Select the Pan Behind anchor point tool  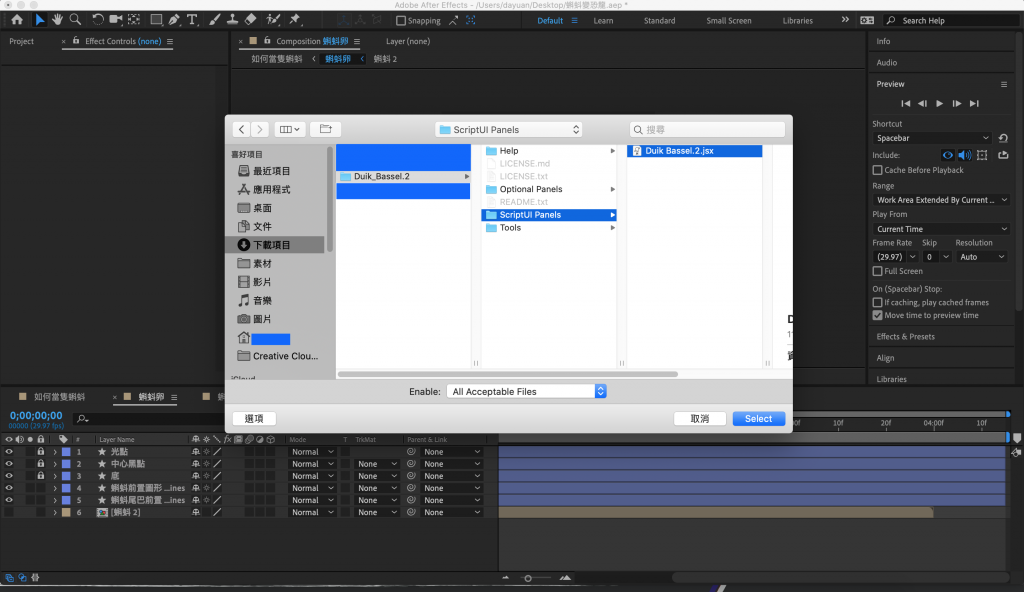coord(134,20)
